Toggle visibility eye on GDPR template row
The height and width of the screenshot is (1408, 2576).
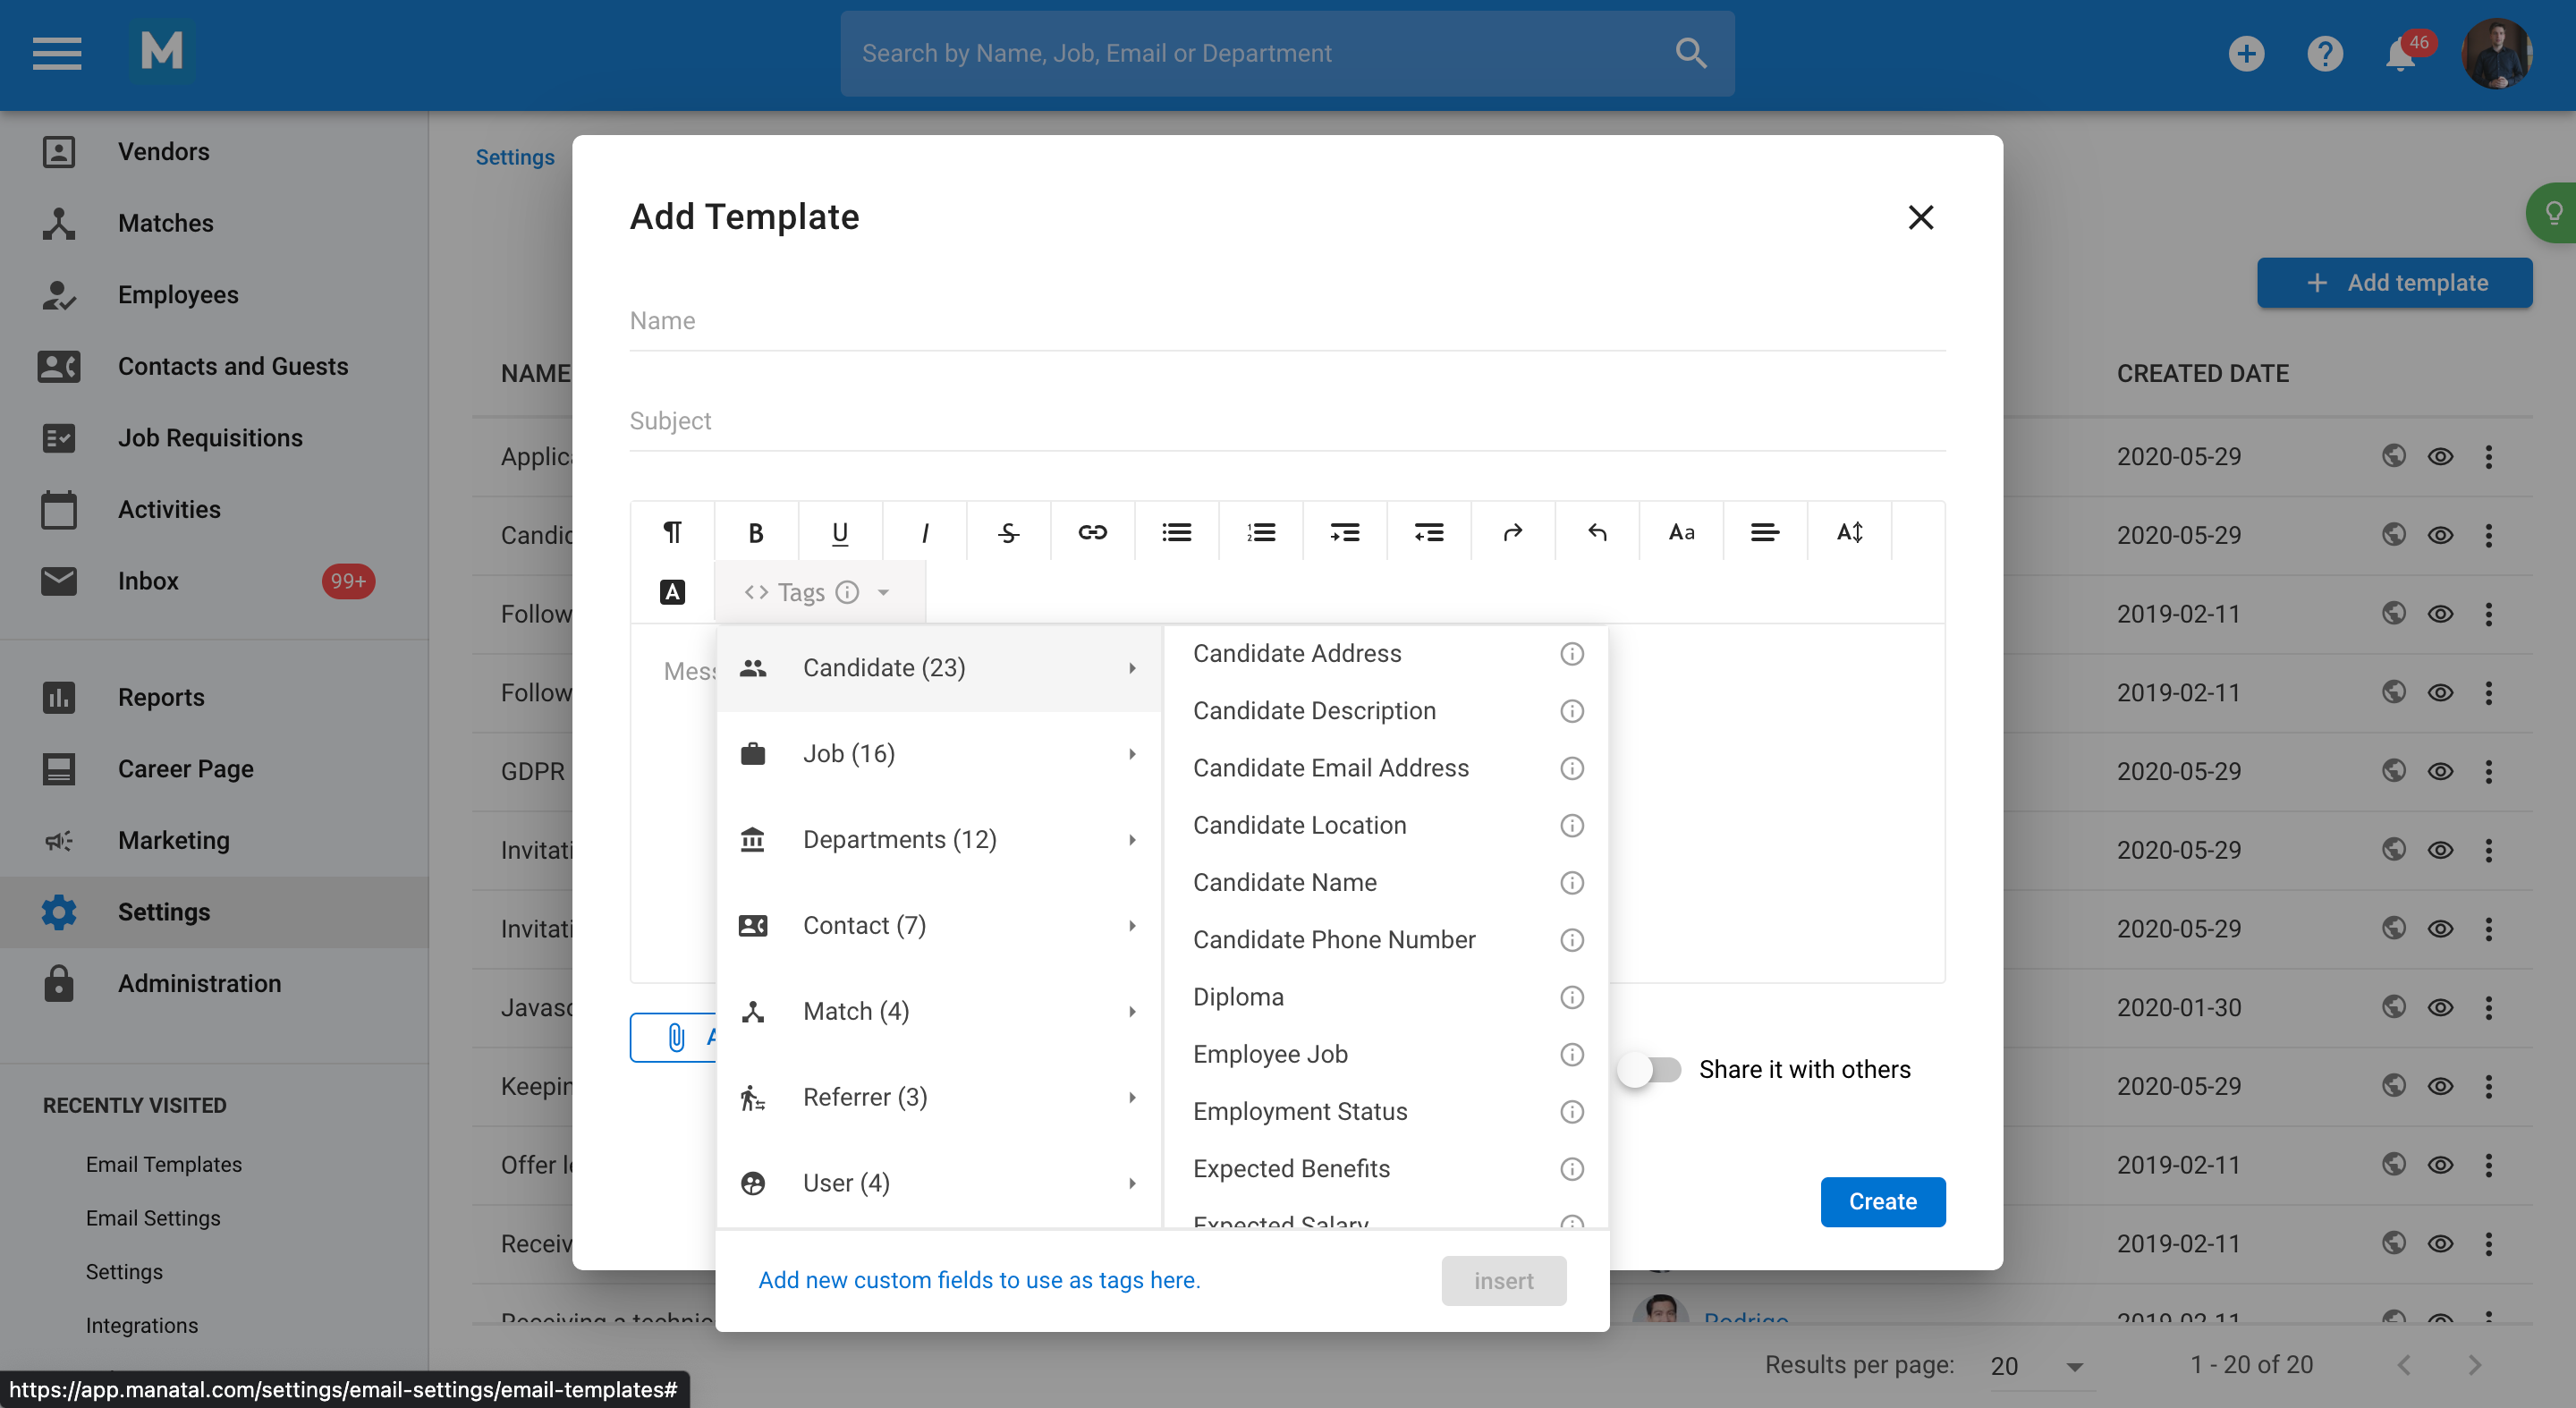tap(2440, 771)
